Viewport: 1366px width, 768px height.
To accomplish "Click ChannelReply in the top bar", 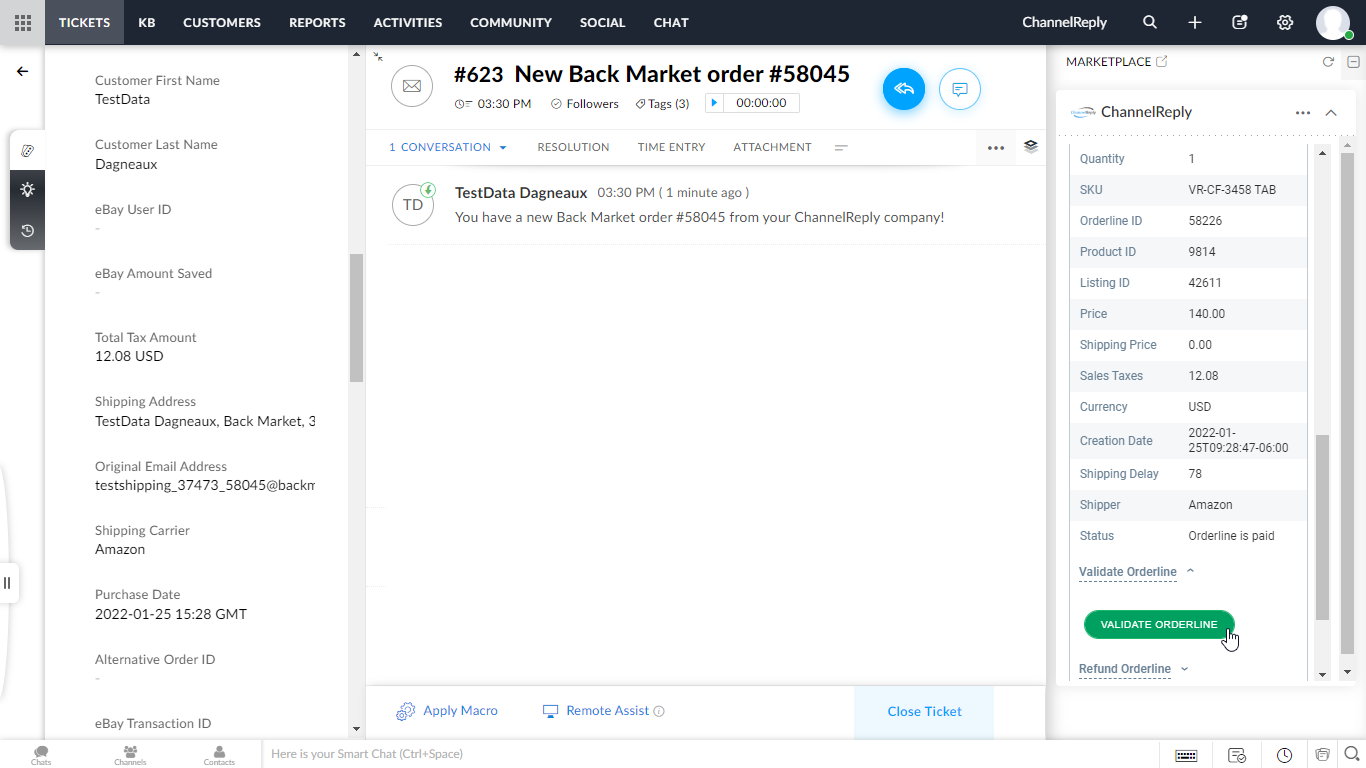I will (1066, 22).
